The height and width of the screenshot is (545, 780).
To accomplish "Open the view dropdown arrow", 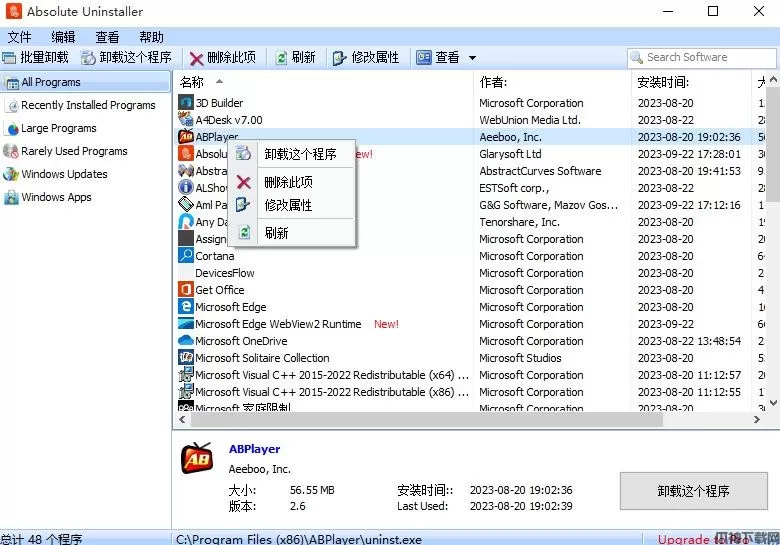I will 472,58.
